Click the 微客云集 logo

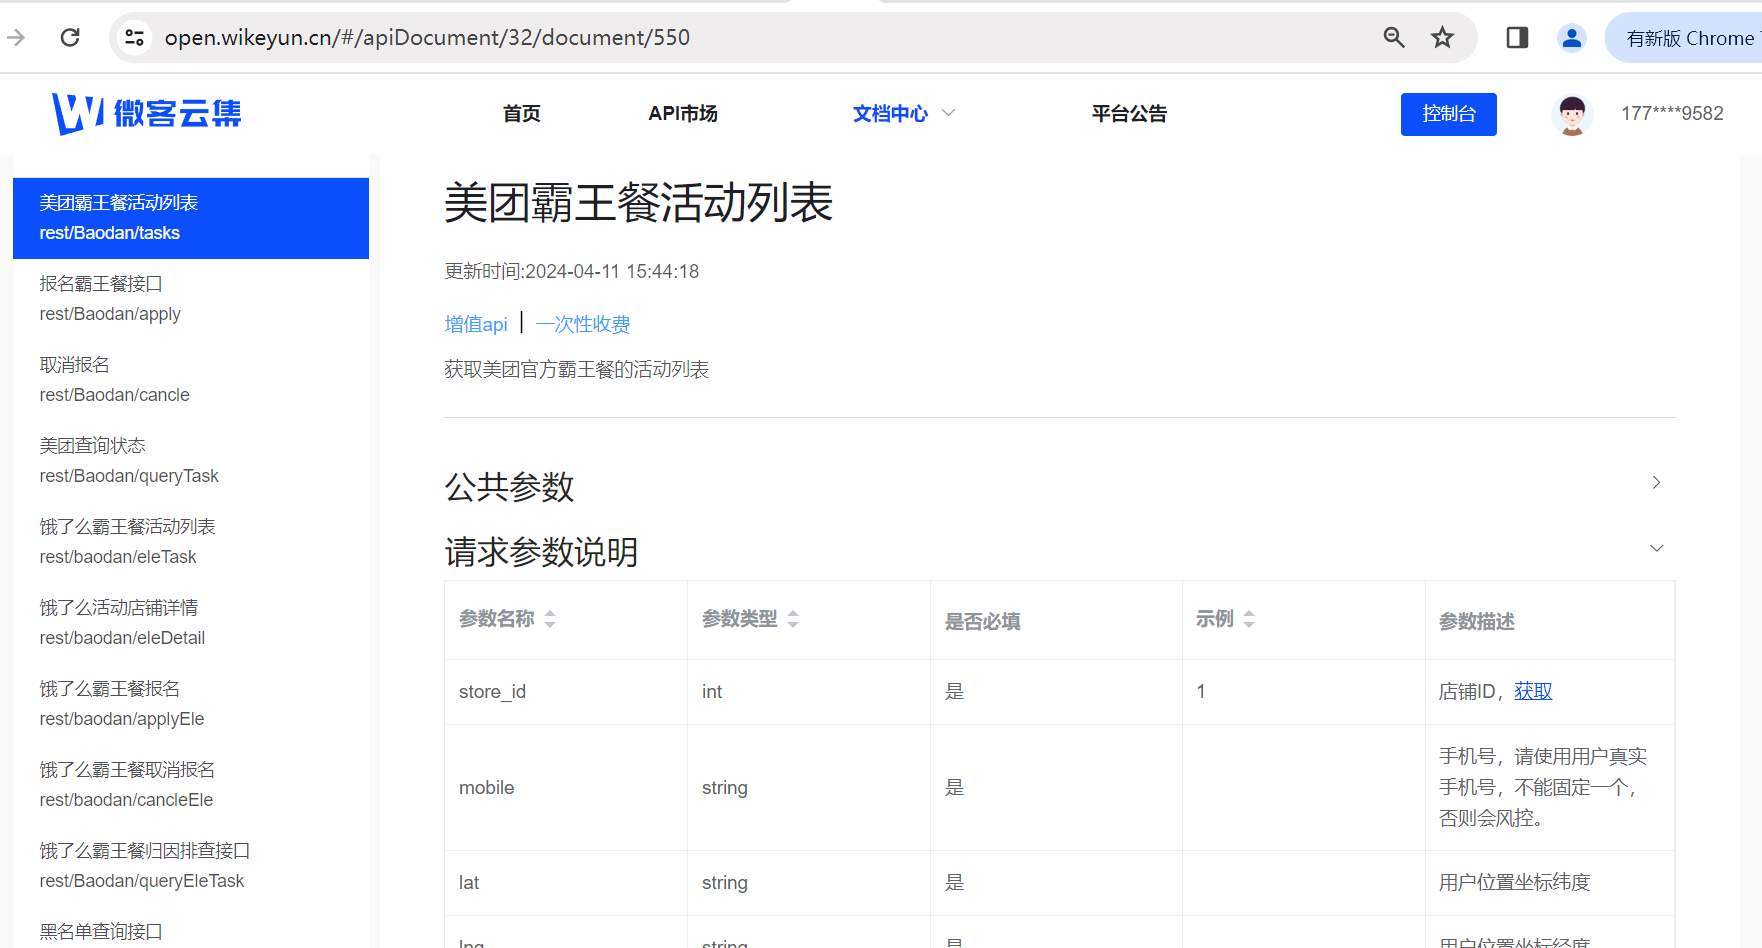147,114
